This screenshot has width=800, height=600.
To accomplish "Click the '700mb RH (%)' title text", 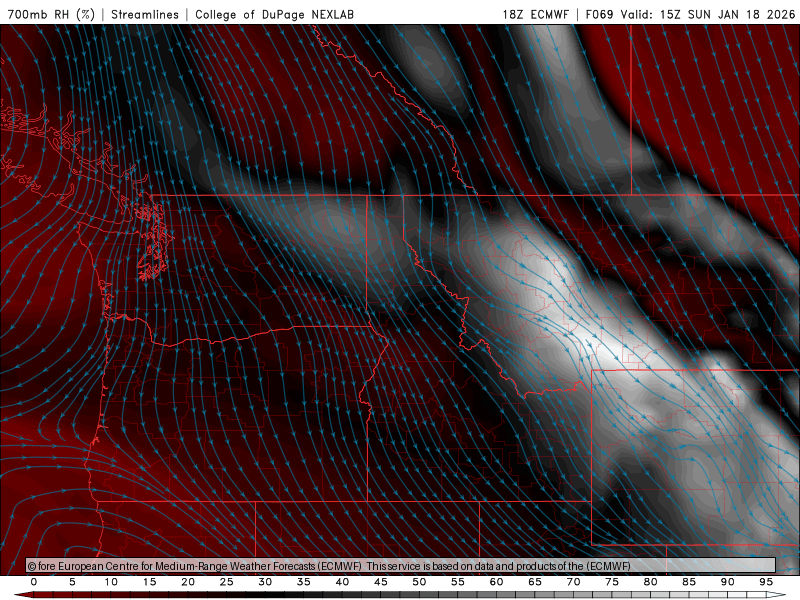I will pyautogui.click(x=52, y=14).
